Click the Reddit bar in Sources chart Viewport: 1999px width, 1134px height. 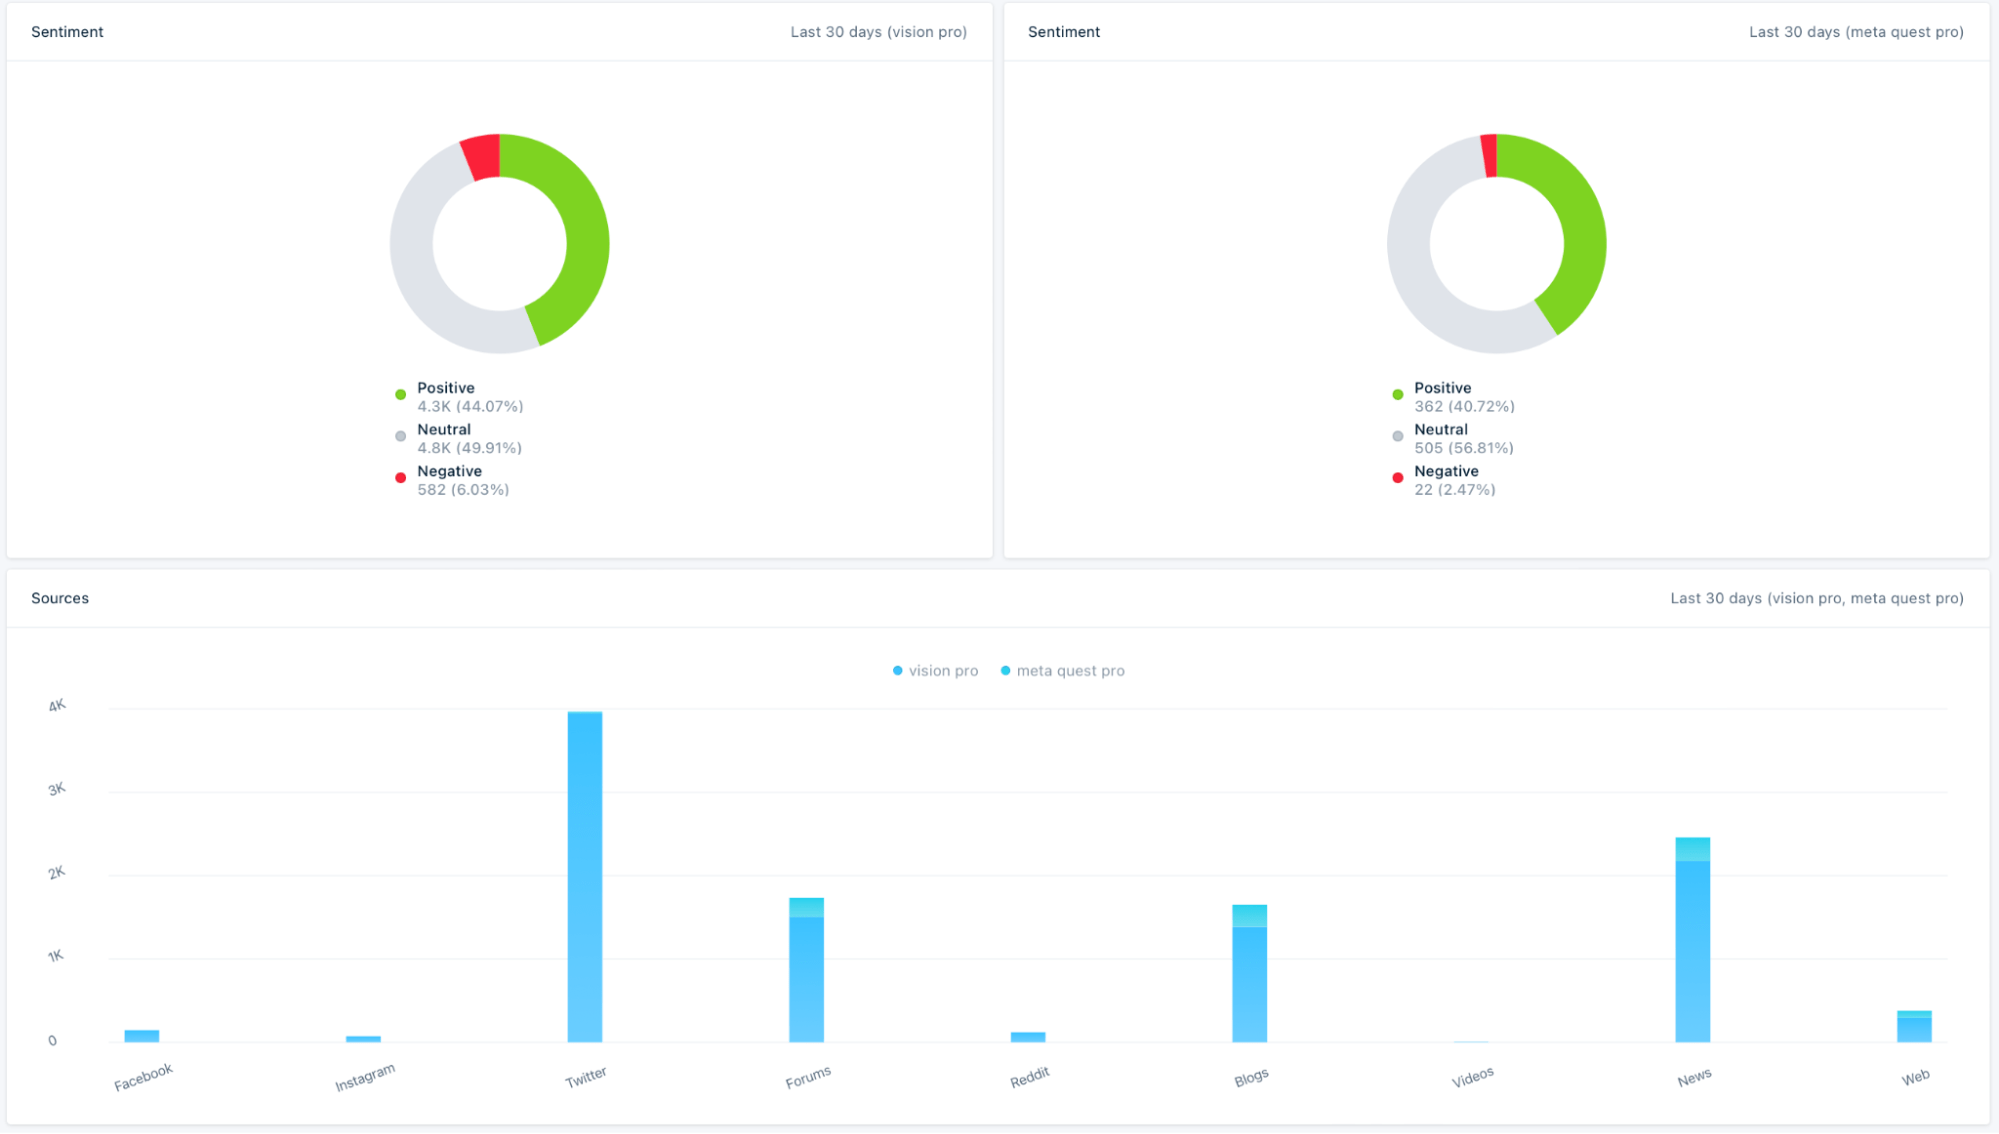(1028, 1035)
